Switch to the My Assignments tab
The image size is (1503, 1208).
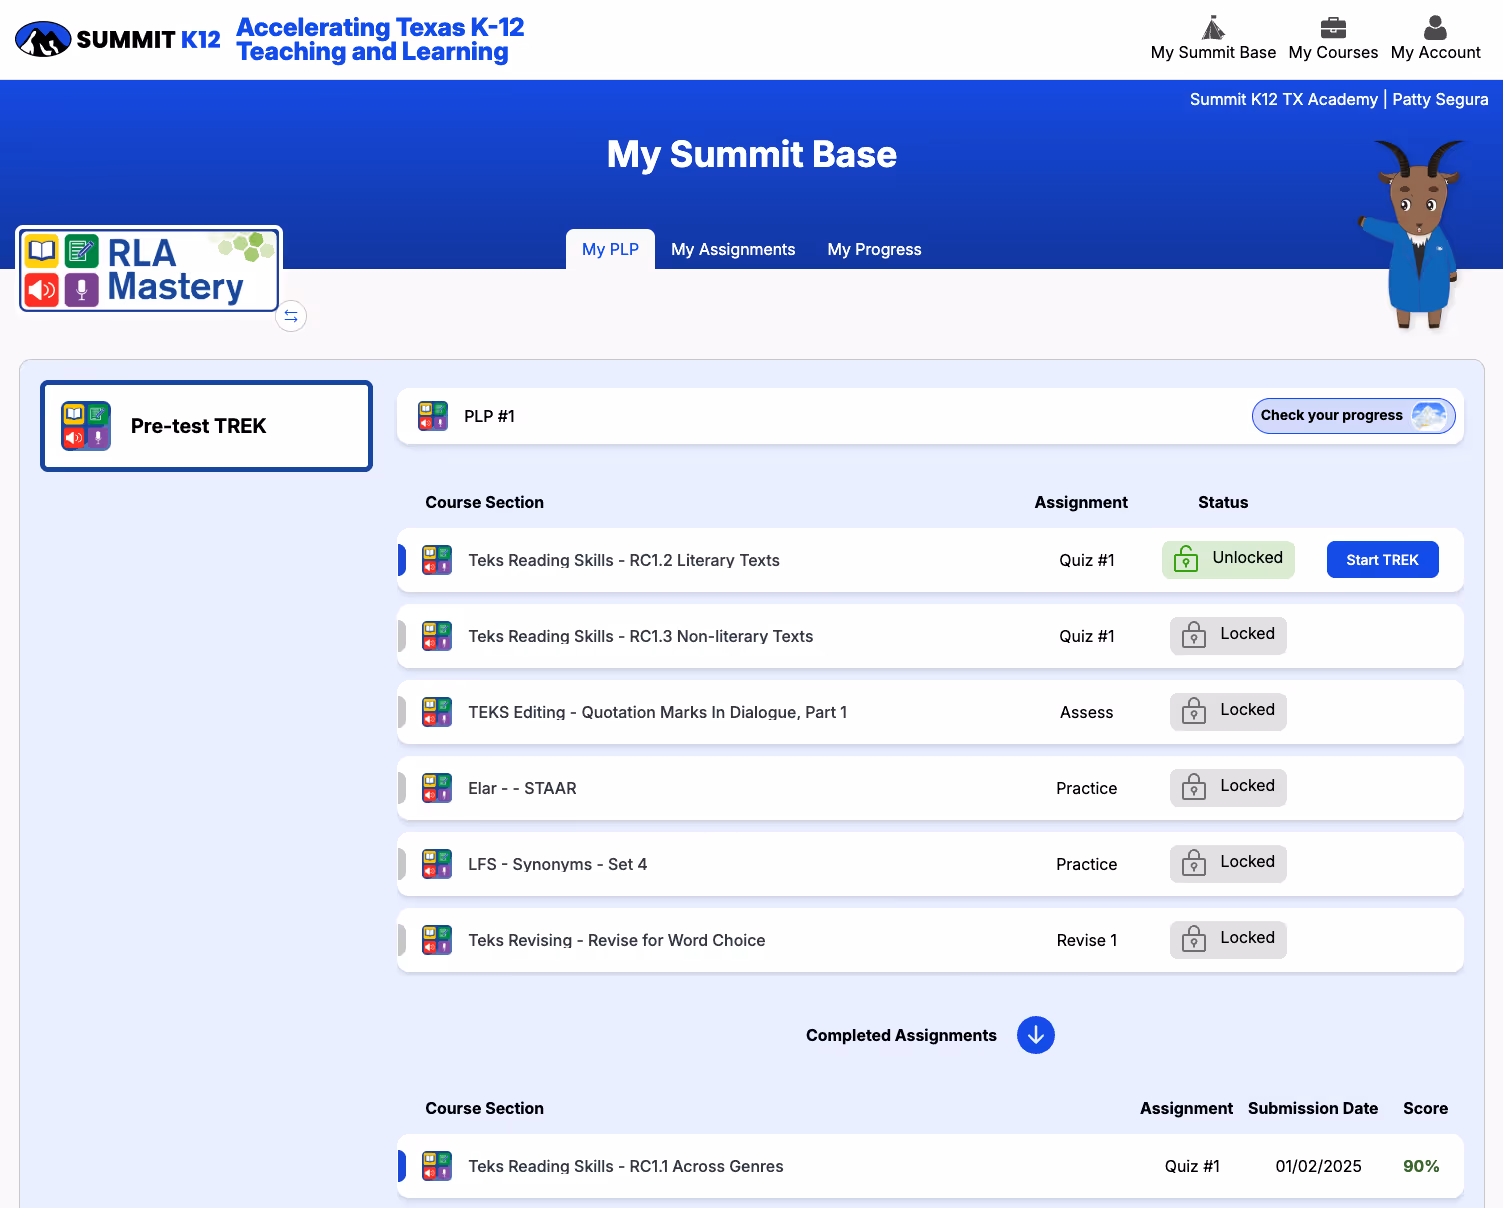(x=733, y=249)
